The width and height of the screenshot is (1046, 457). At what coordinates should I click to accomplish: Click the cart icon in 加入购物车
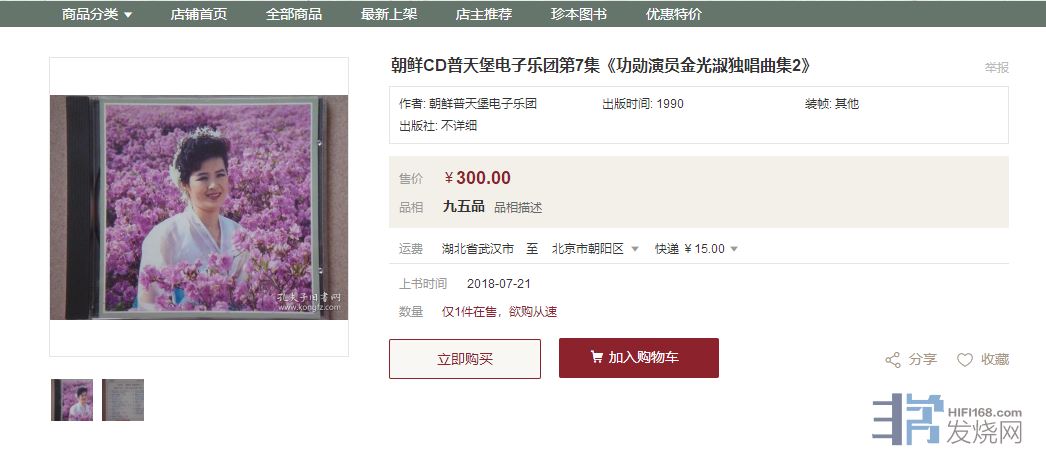(596, 358)
